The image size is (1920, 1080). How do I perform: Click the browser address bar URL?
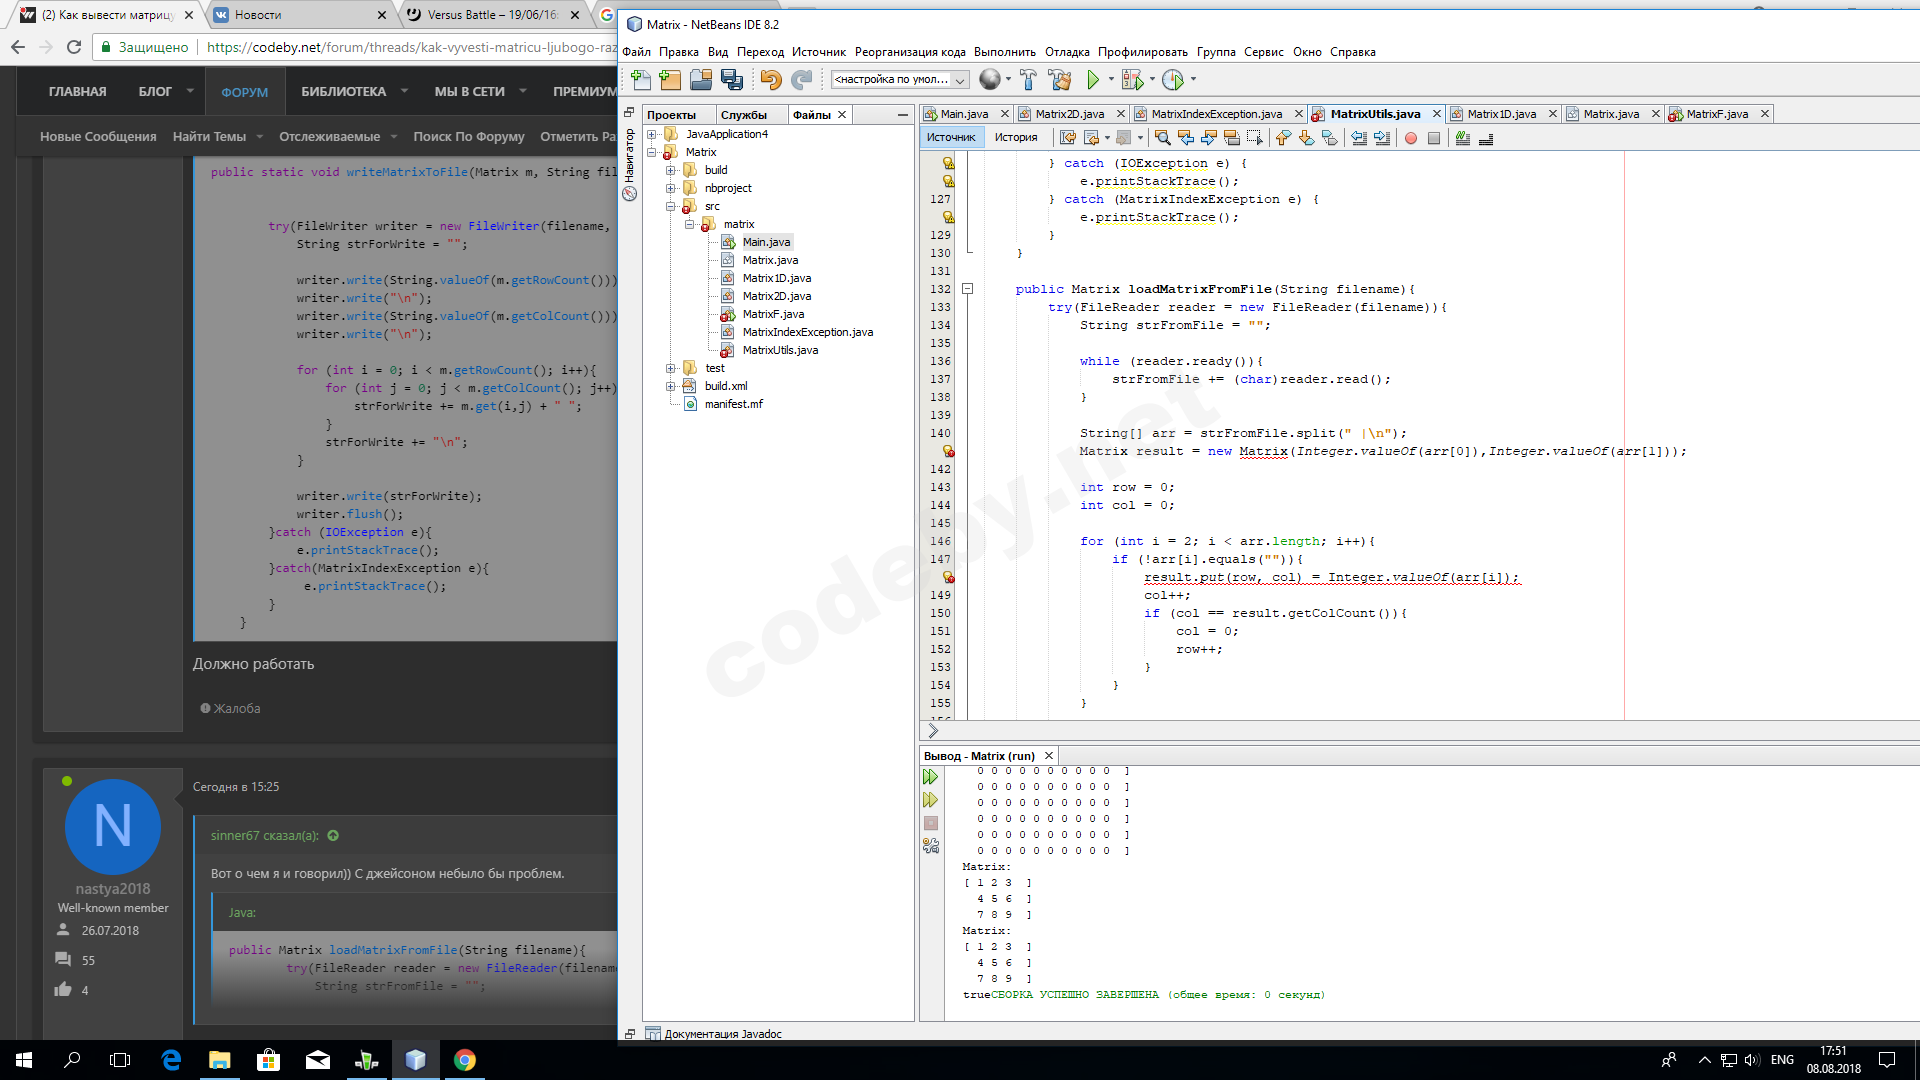[410, 47]
